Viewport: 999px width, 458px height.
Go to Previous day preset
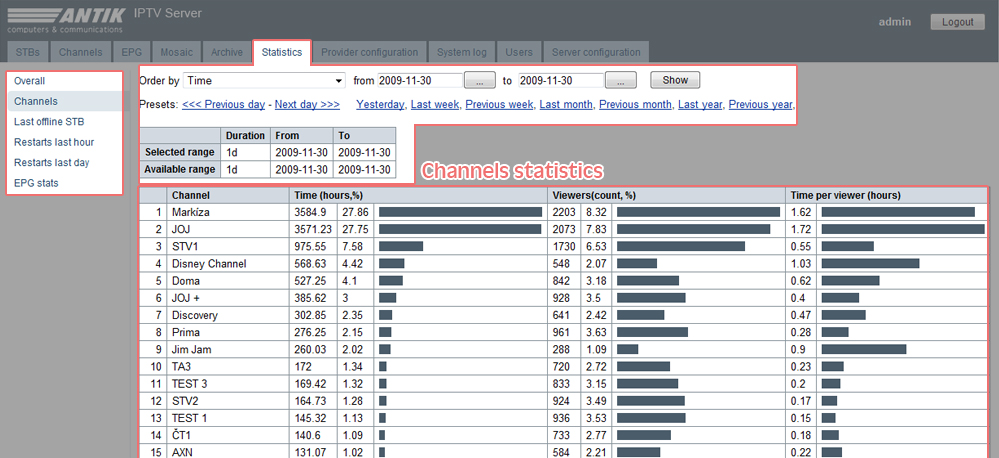(224, 104)
